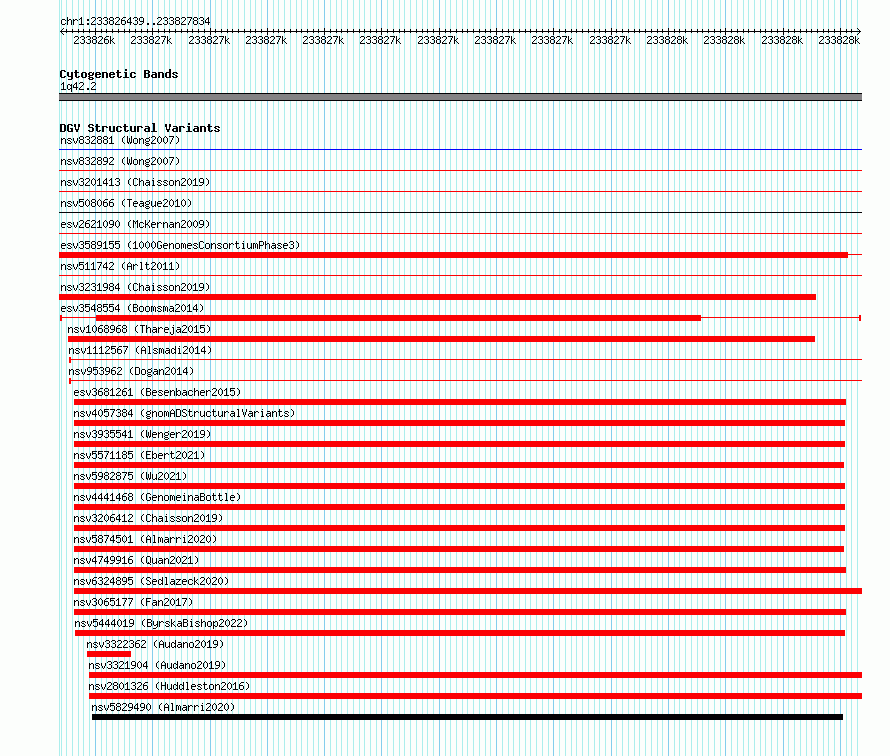Click esv2621090 (McKernan2009) variant label
The width and height of the screenshot is (890, 756).
(x=135, y=224)
